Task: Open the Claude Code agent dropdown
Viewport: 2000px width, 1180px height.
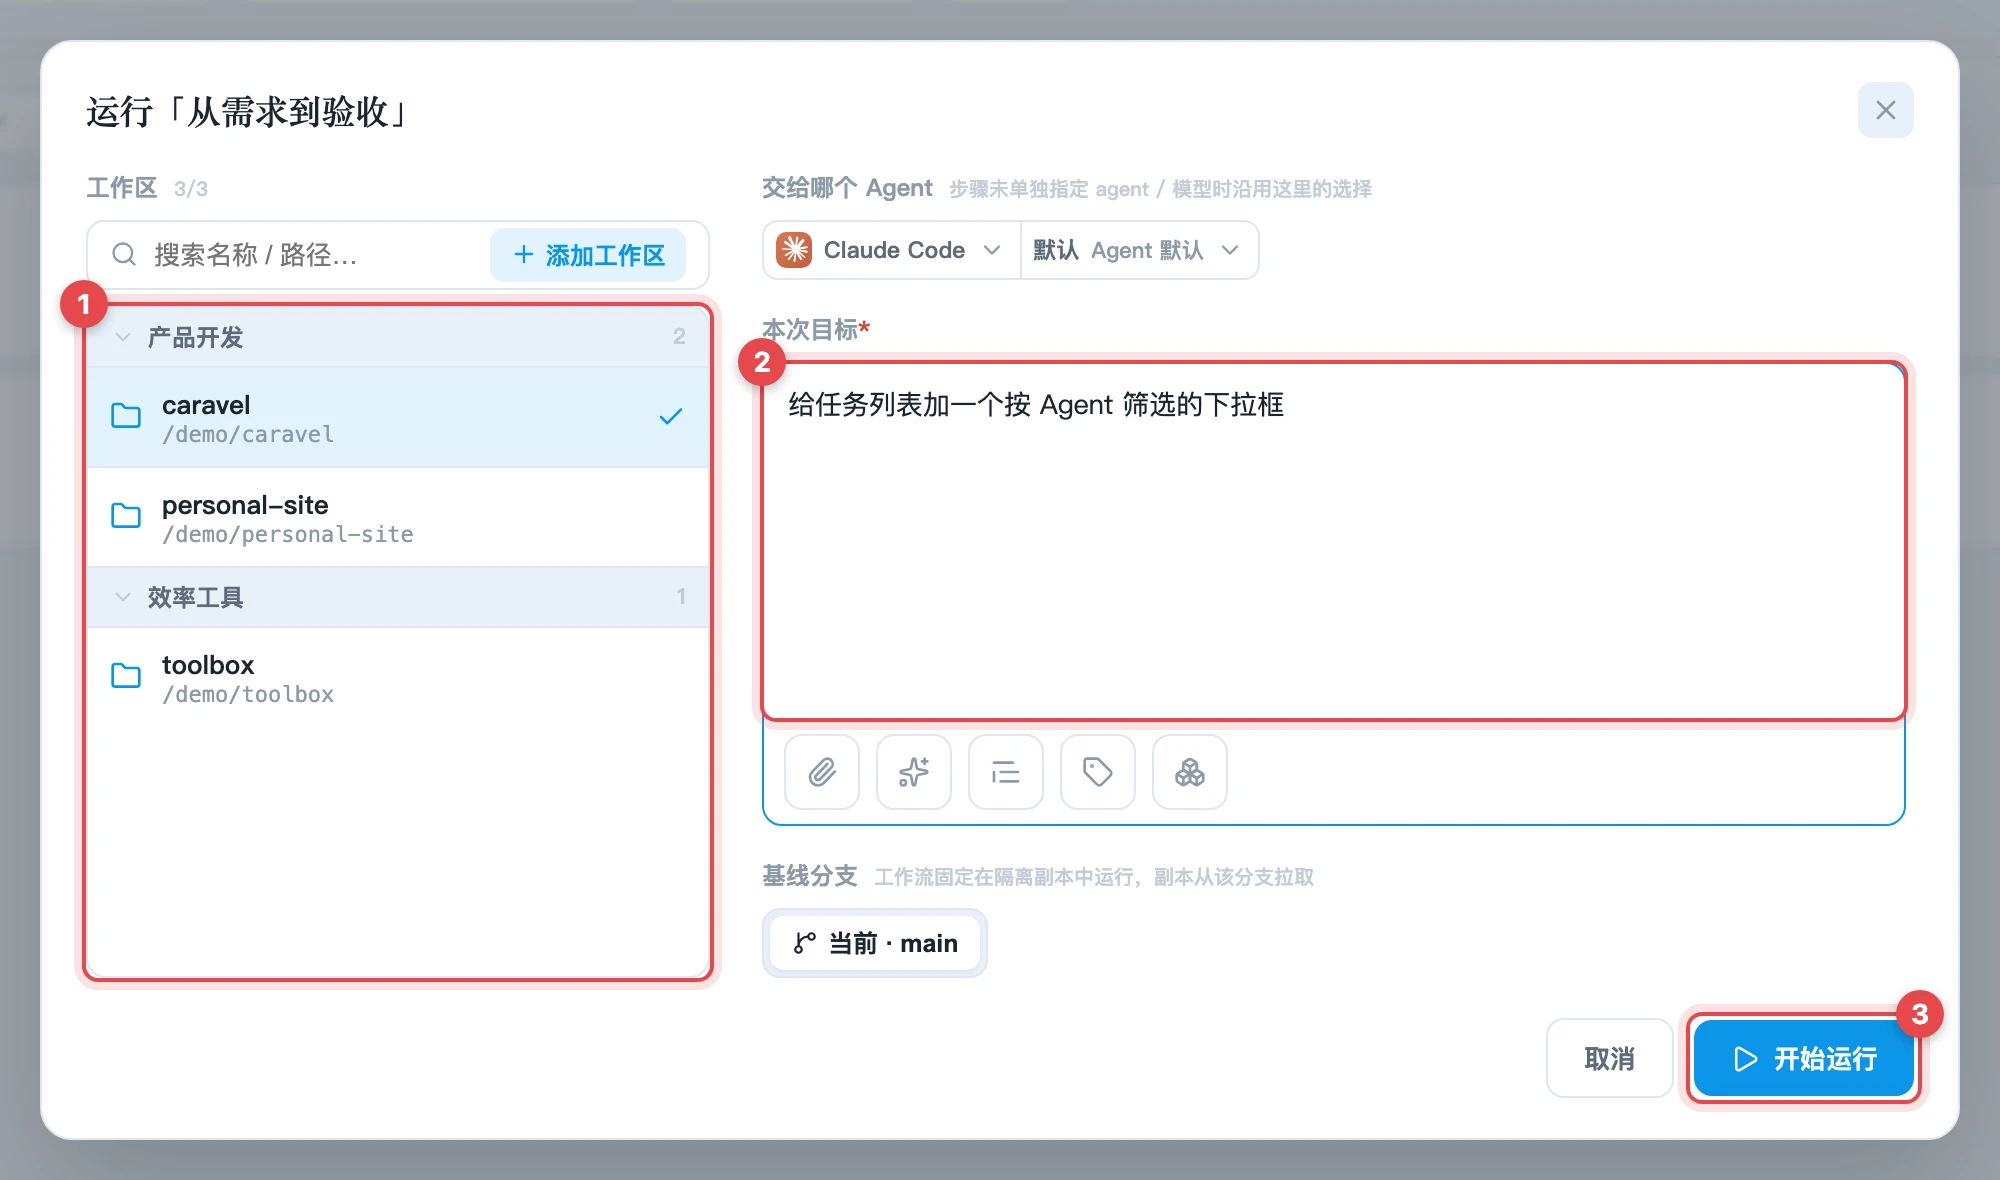Action: [x=891, y=250]
